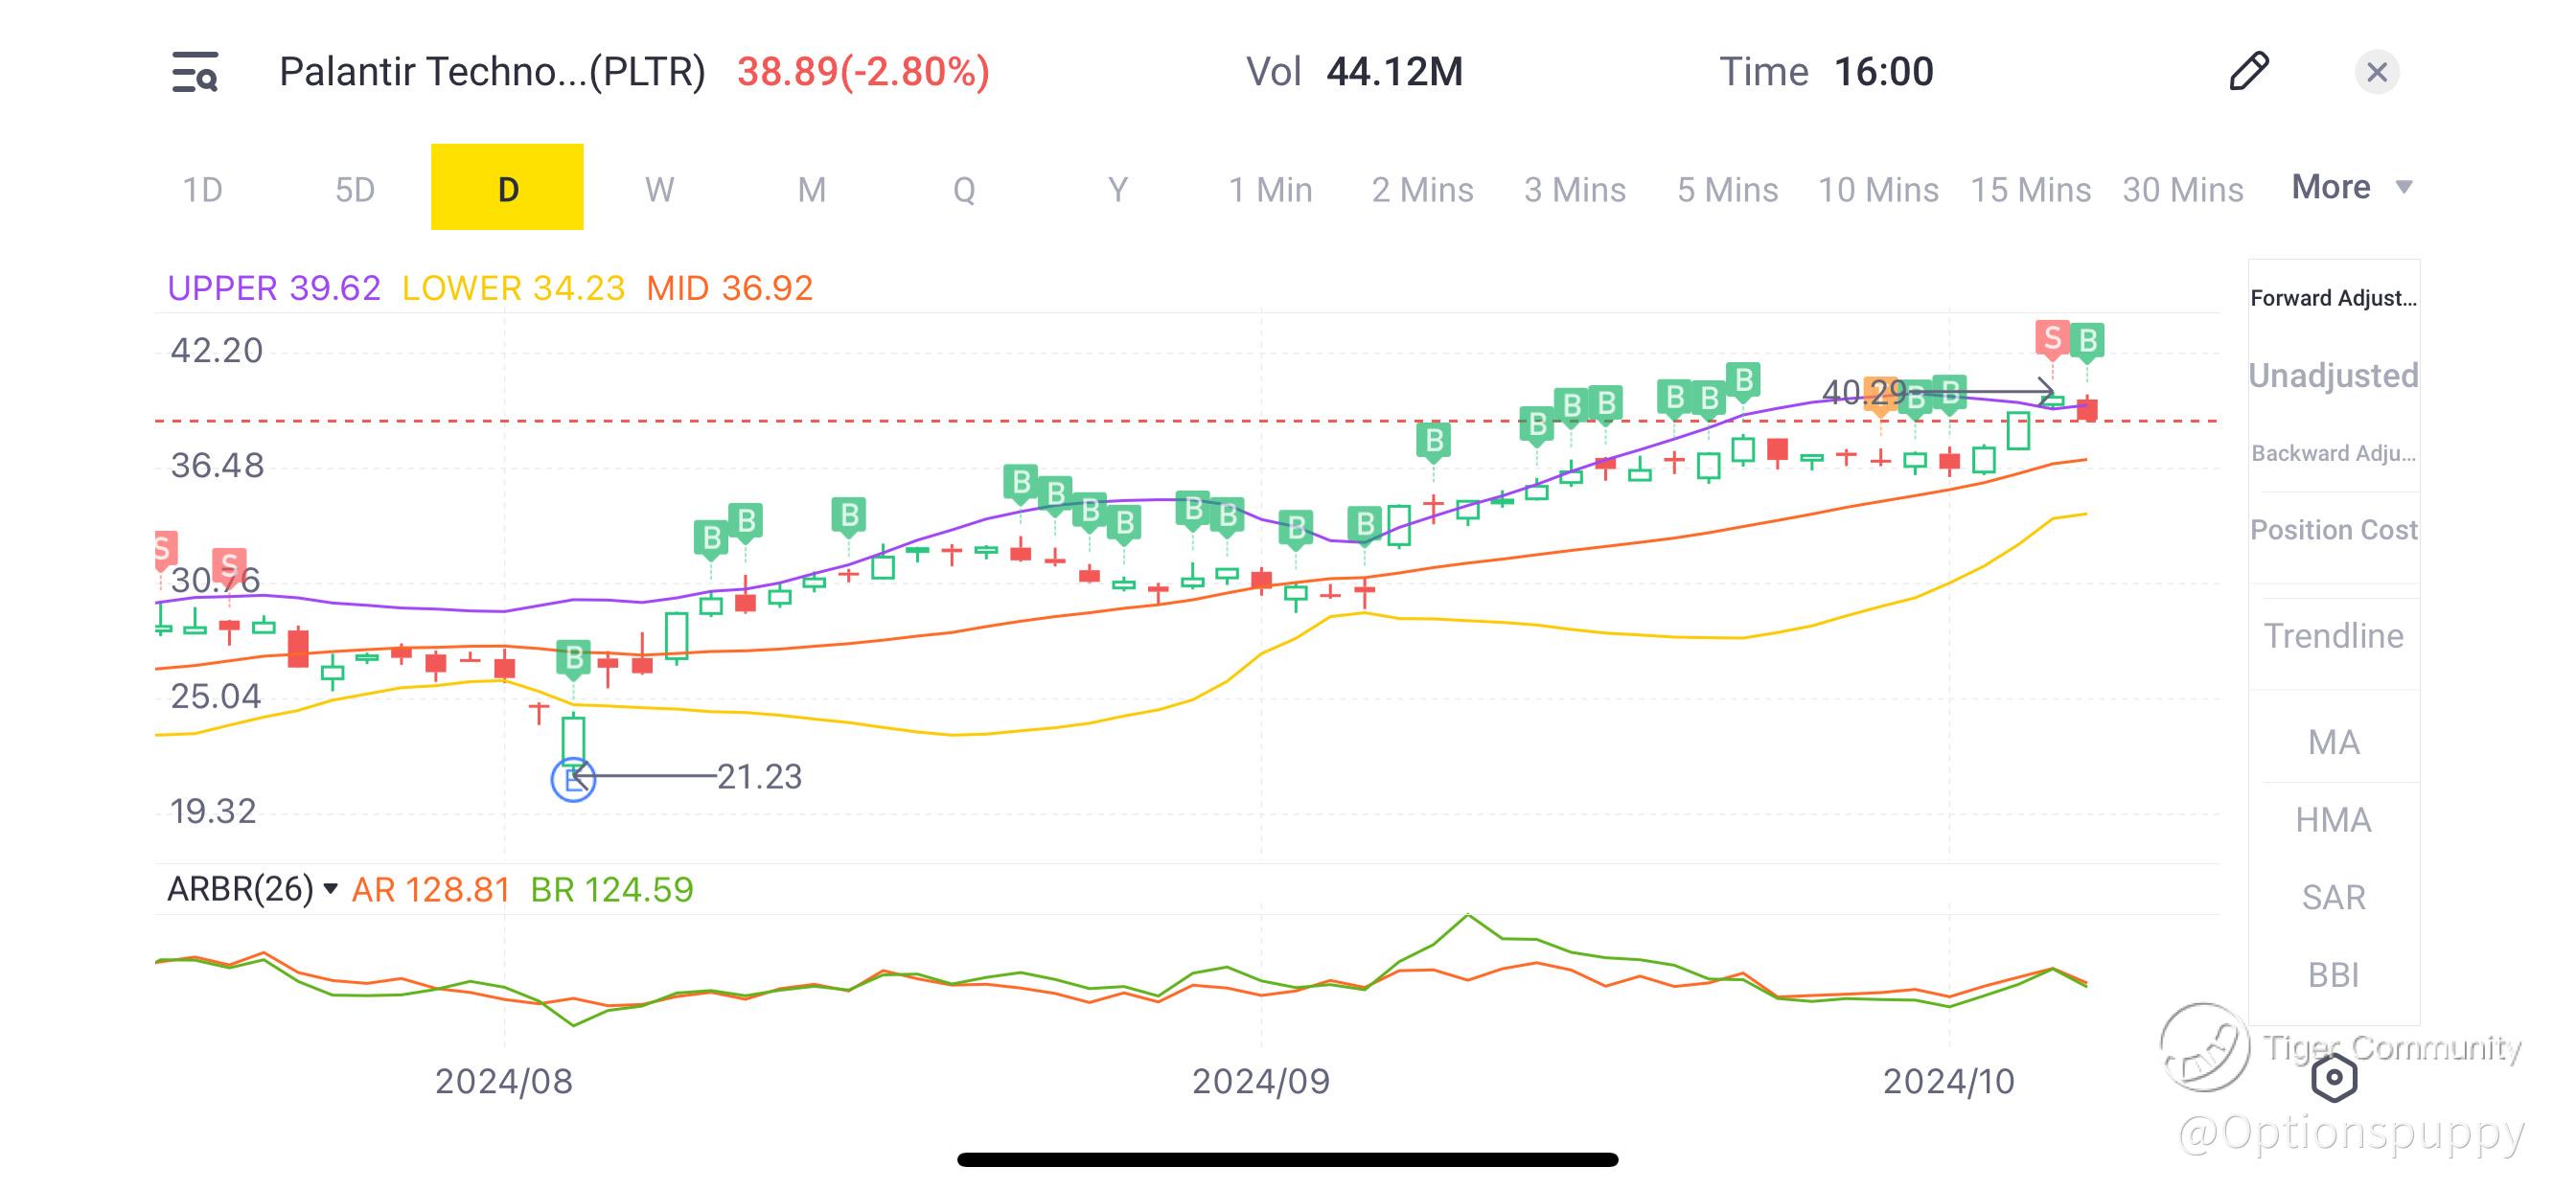Open the hexagon chart settings icon
The width and height of the screenshot is (2576, 1190).
point(2334,1078)
